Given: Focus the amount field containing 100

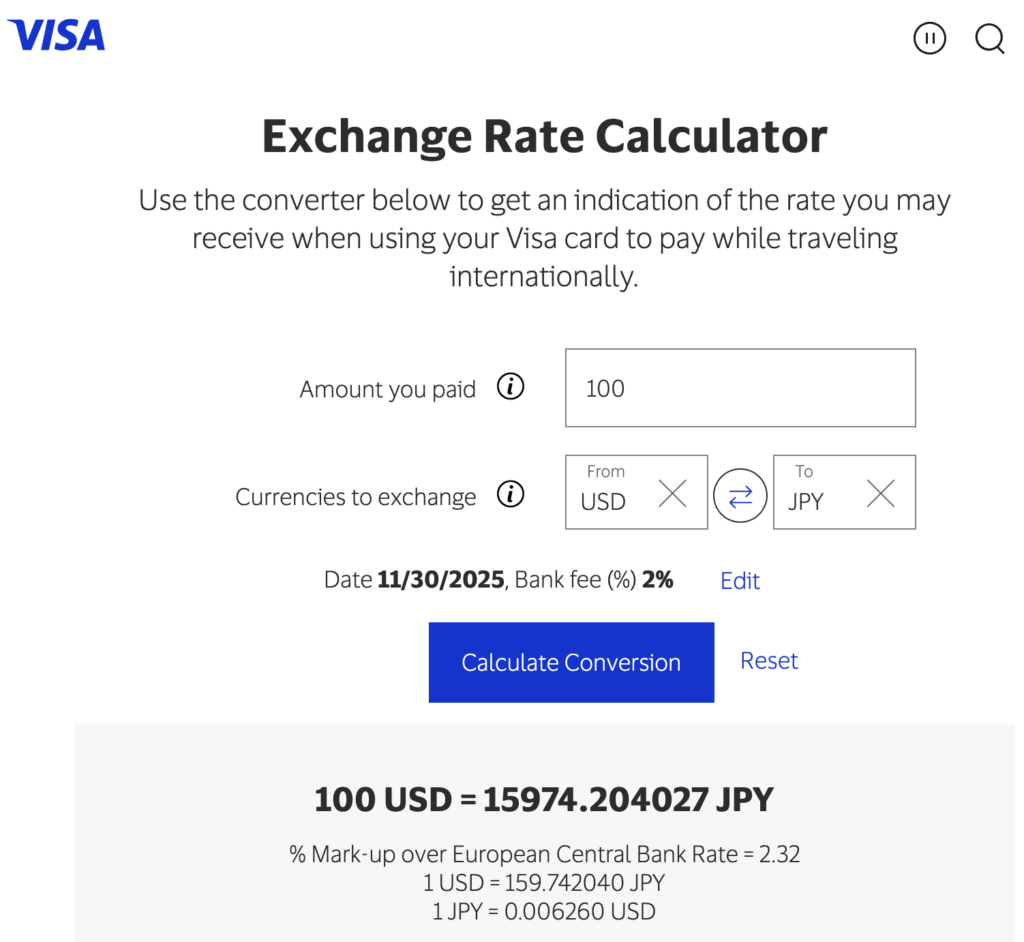Looking at the screenshot, I should (x=740, y=388).
